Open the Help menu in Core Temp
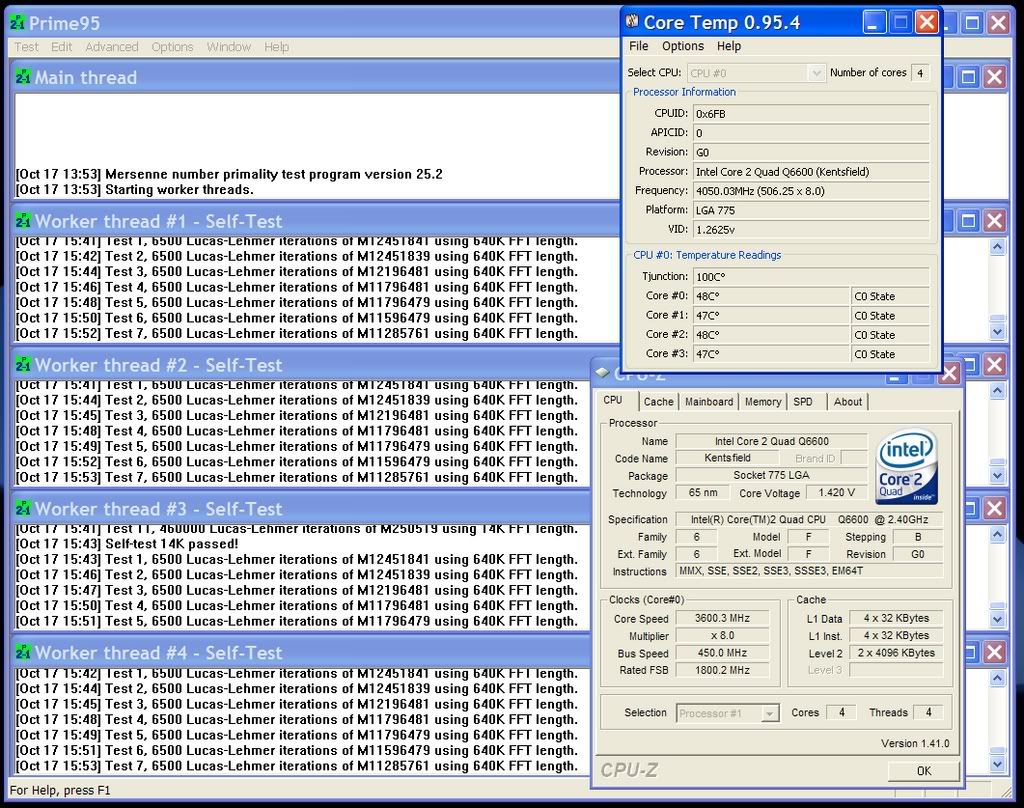The height and width of the screenshot is (808, 1024). (729, 46)
